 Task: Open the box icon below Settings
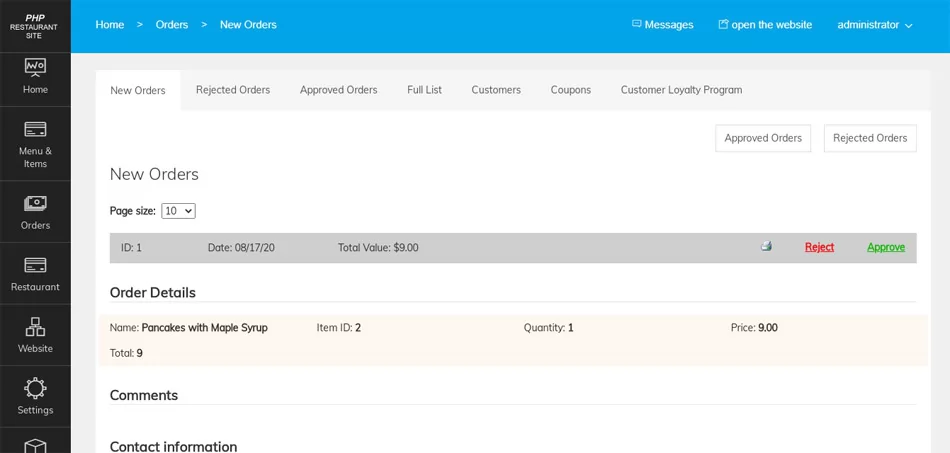[x=35, y=444]
